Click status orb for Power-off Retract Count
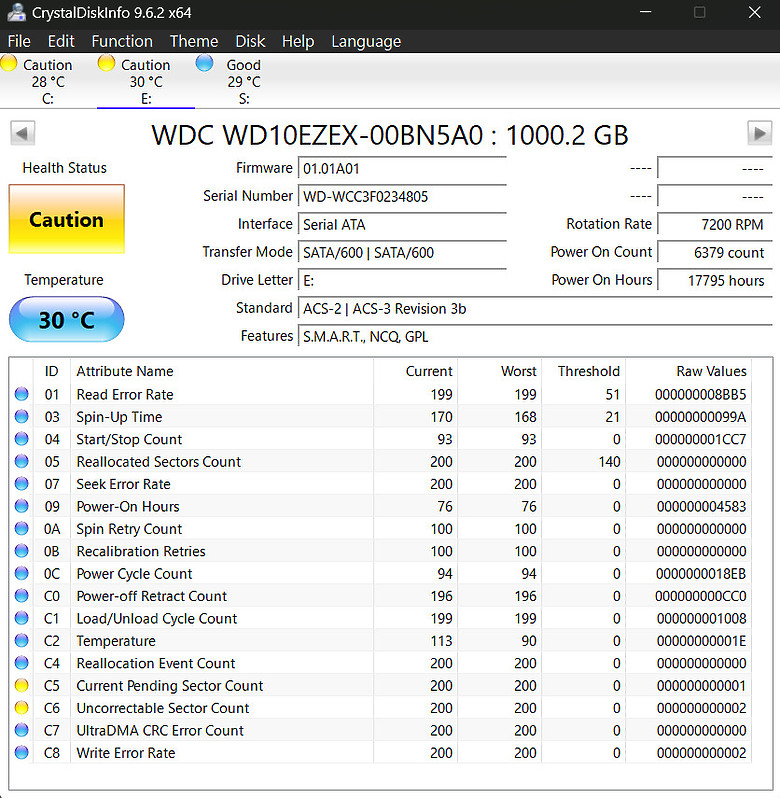The image size is (780, 798). click(x=21, y=595)
